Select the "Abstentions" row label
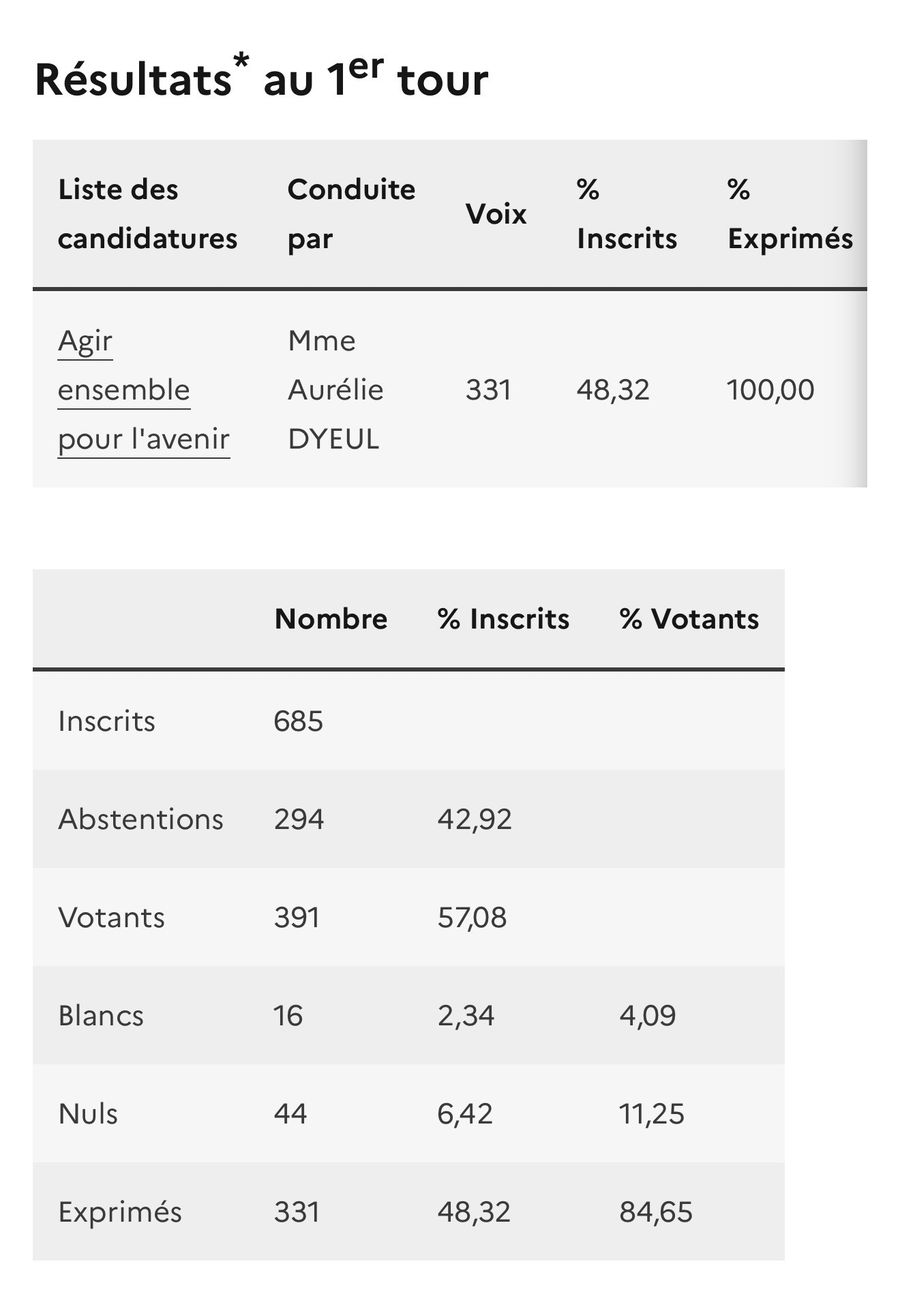This screenshot has height=1311, width=900. 141,819
